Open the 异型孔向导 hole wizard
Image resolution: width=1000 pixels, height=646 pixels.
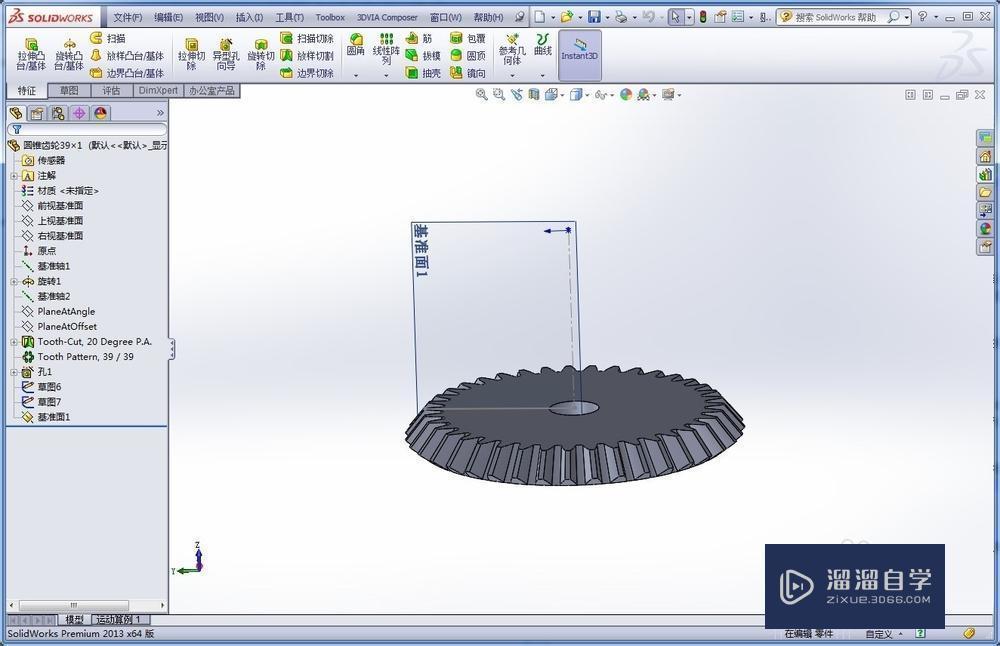pos(226,55)
